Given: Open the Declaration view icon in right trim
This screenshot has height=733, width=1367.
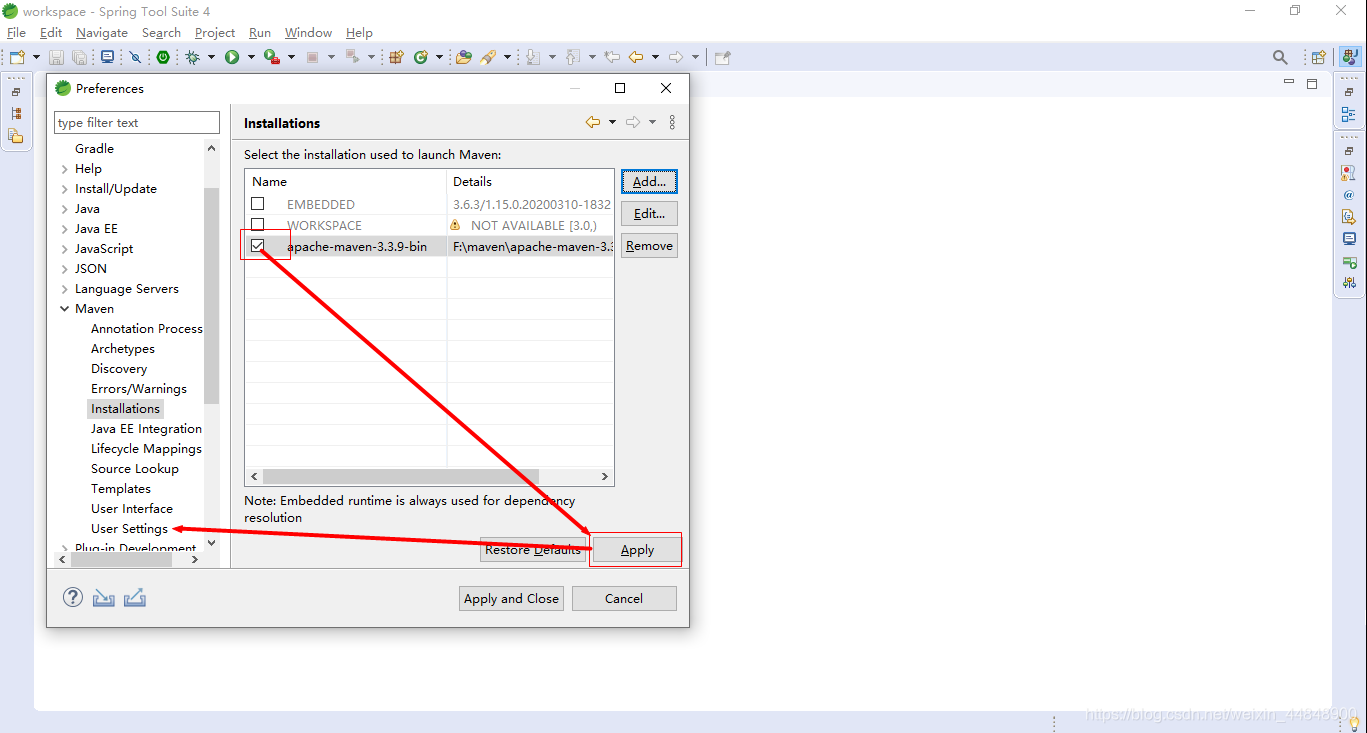Looking at the screenshot, I should tap(1349, 217).
